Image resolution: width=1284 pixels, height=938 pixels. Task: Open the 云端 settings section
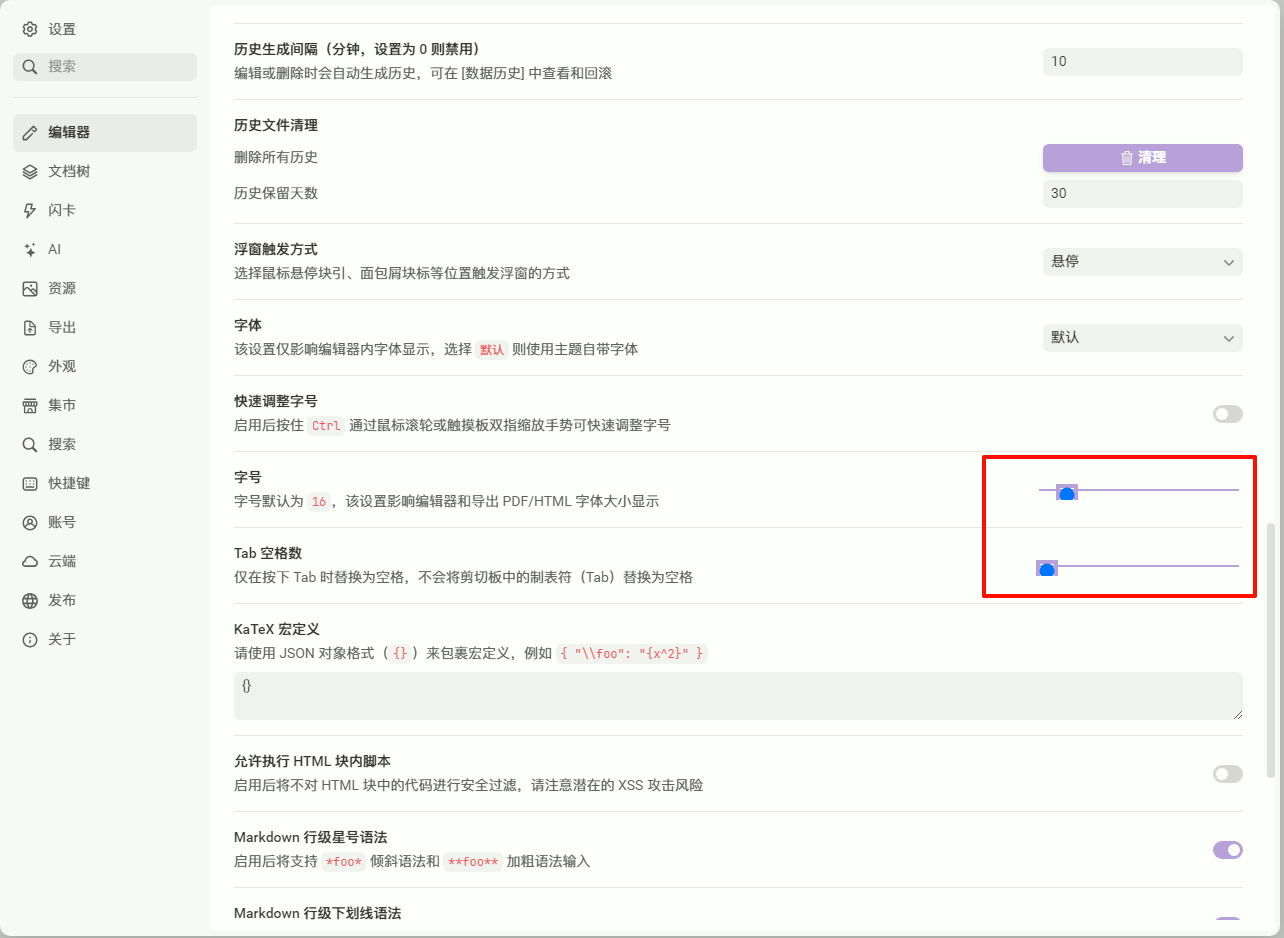click(x=62, y=561)
